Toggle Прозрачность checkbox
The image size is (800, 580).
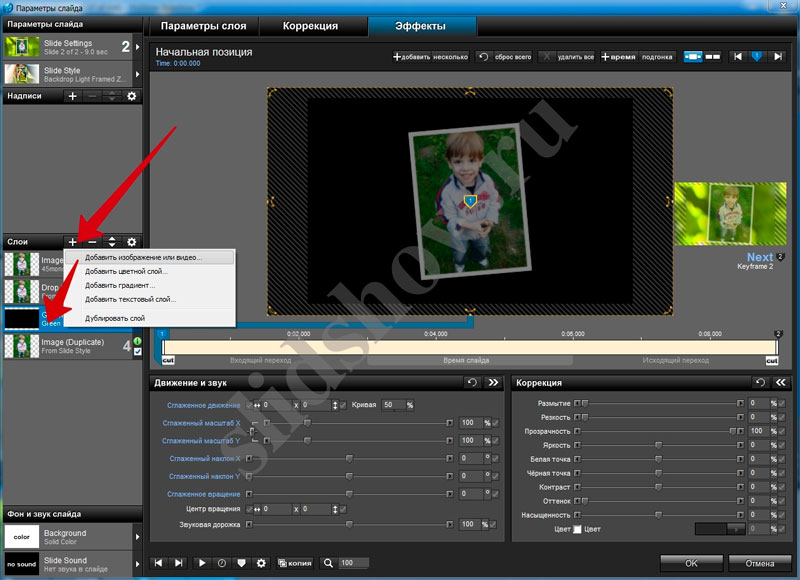[x=782, y=431]
